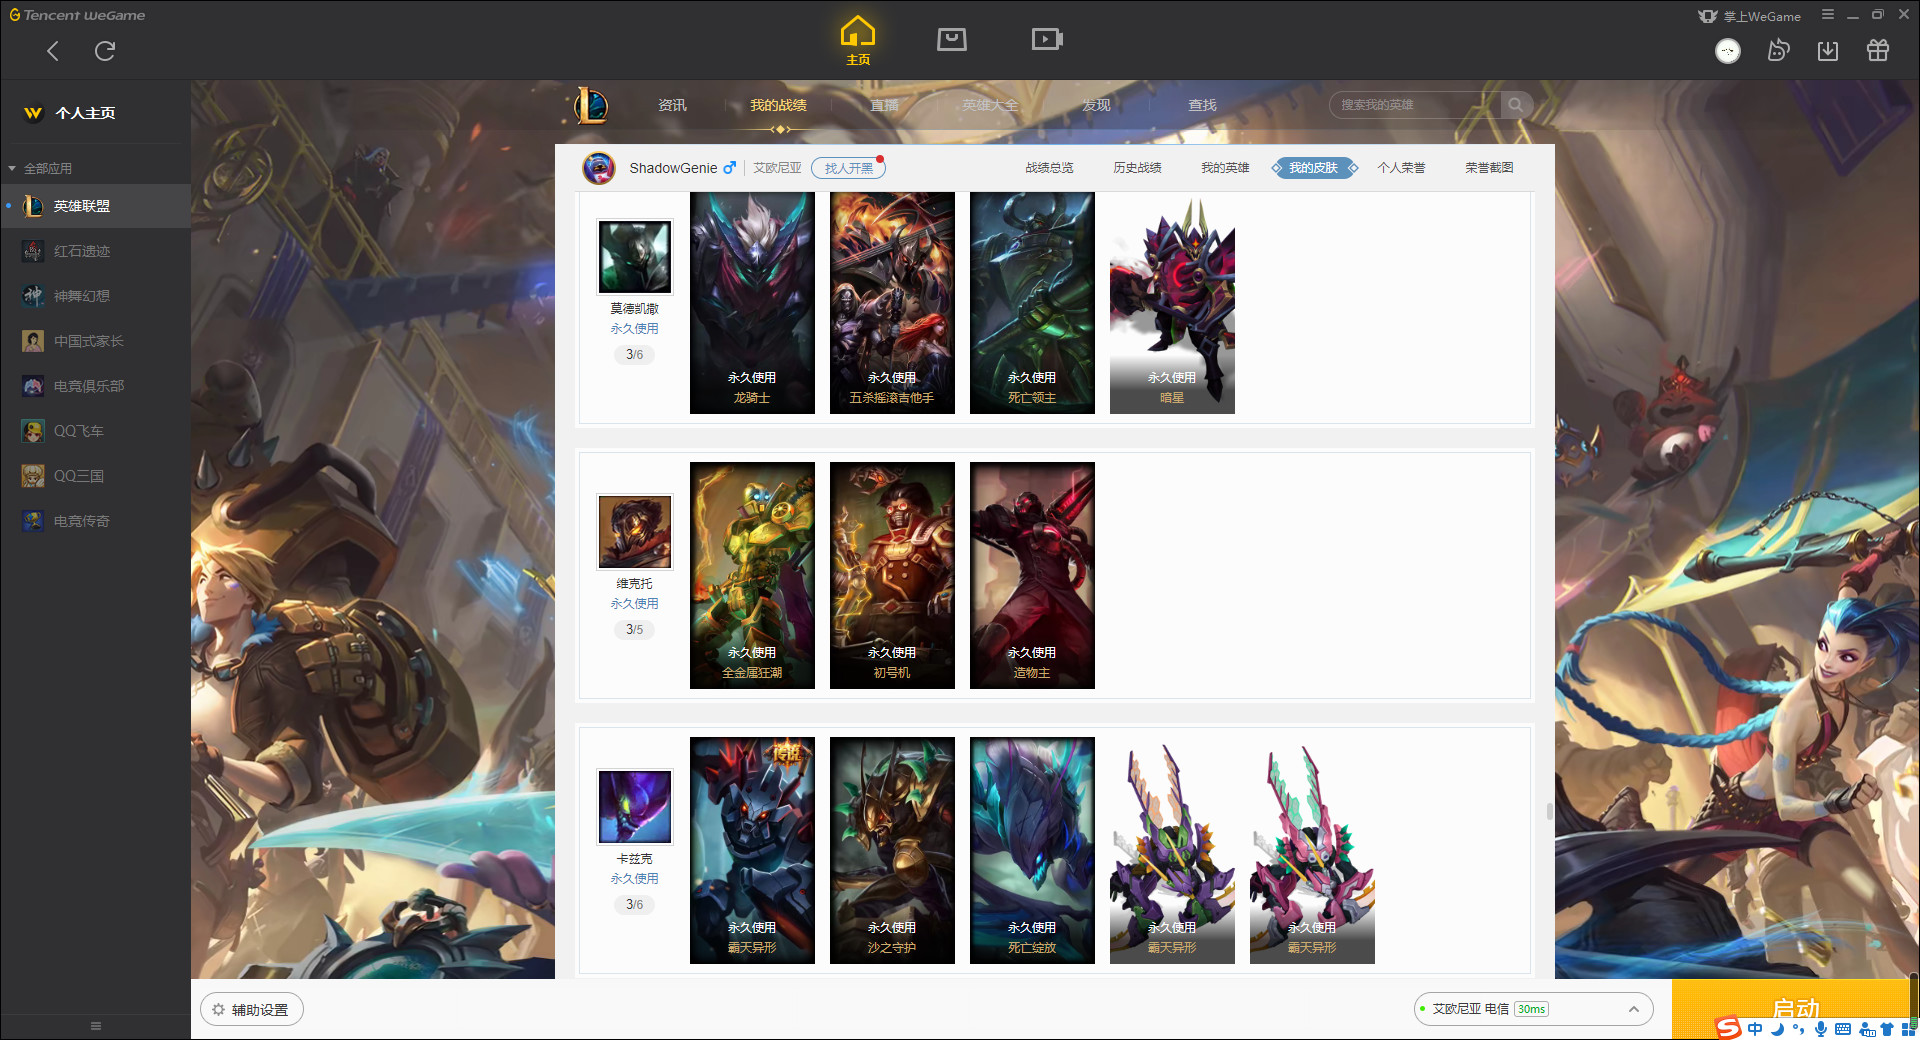
Task: Open the 死亡绽放 skin card
Action: coord(1032,850)
